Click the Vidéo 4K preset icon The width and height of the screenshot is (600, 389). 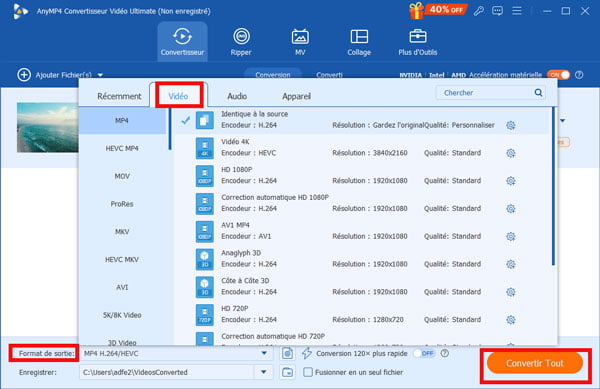pyautogui.click(x=205, y=148)
